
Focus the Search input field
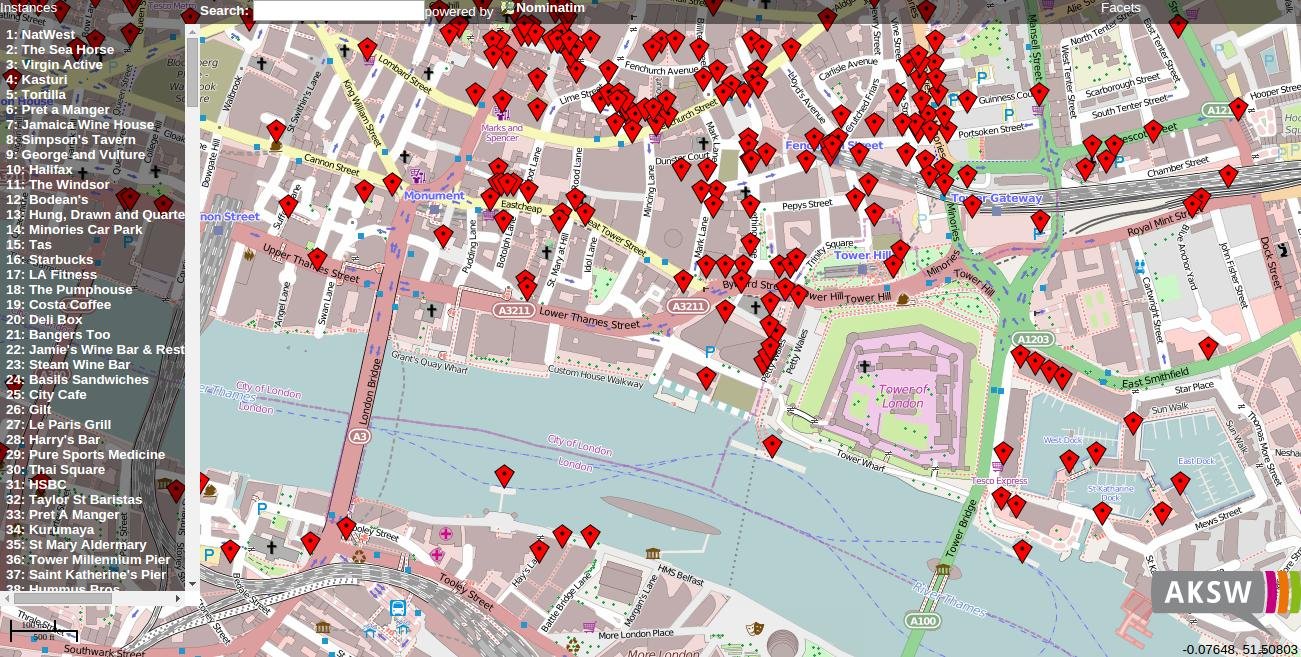[338, 11]
